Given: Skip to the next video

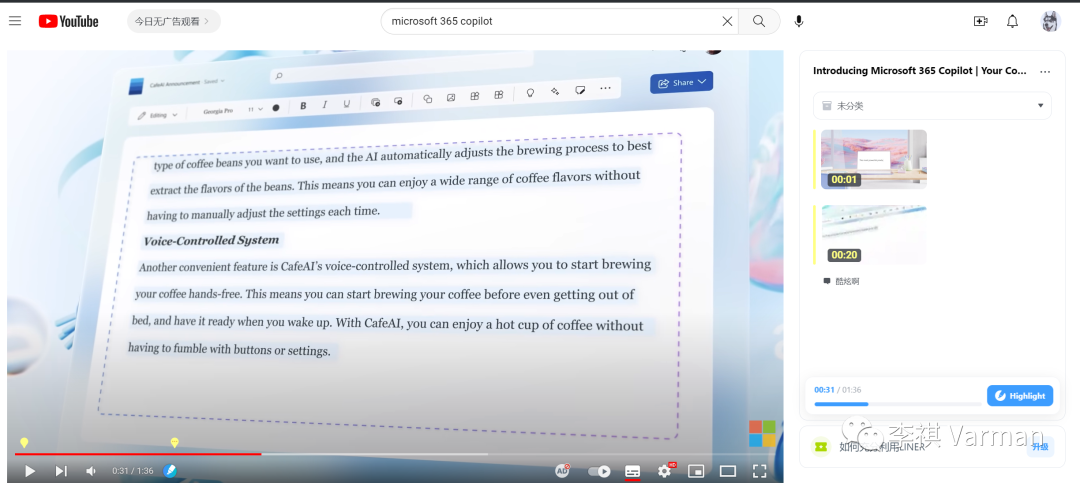Looking at the screenshot, I should click(61, 471).
